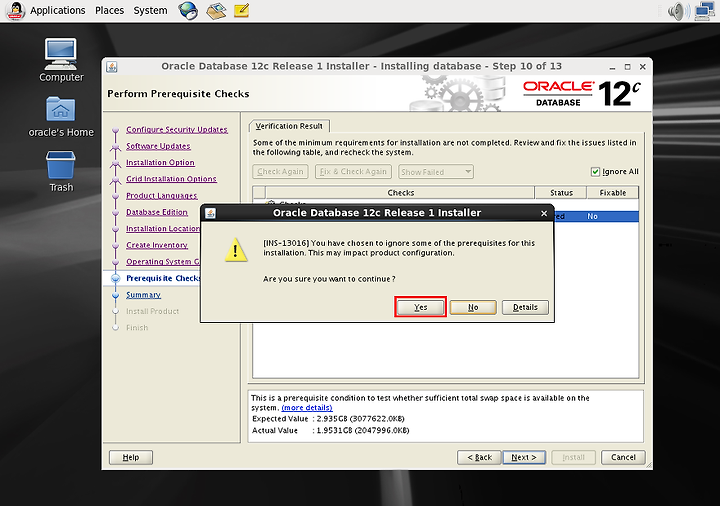Toggle the Ignore All checkbox
The width and height of the screenshot is (720, 506).
[595, 172]
